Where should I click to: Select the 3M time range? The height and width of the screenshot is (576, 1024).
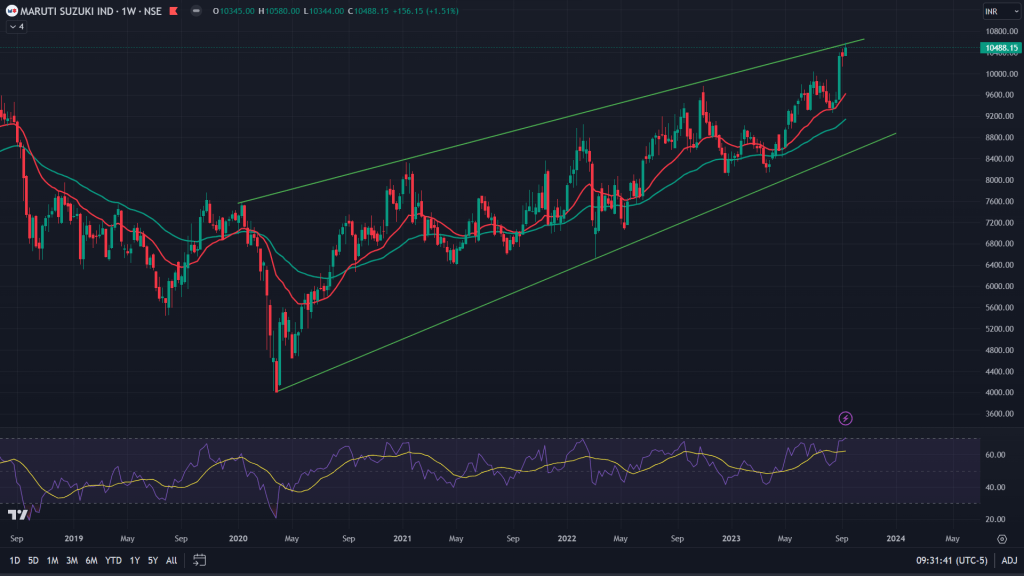(x=72, y=560)
